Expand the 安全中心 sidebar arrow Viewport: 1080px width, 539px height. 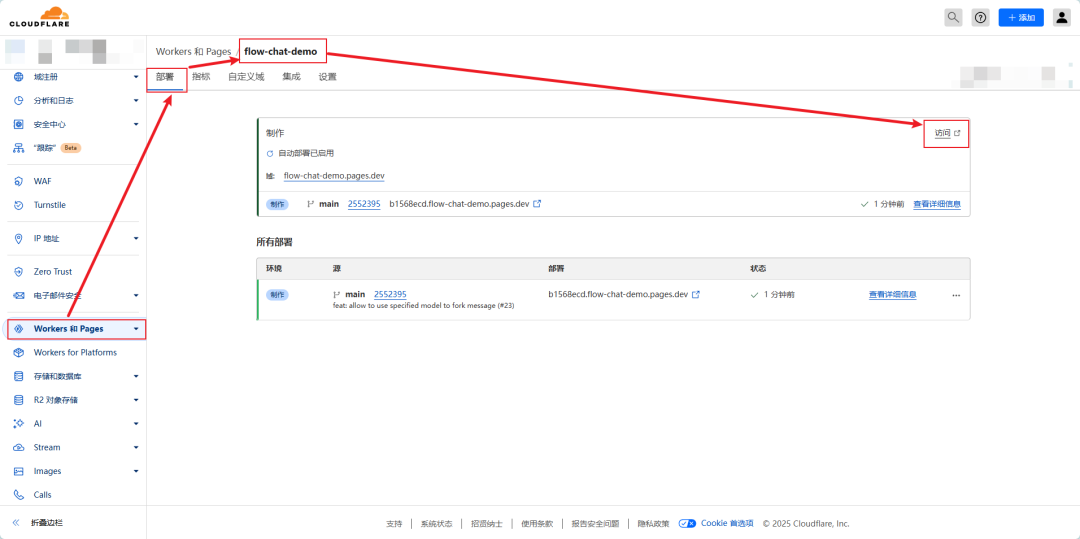136,125
